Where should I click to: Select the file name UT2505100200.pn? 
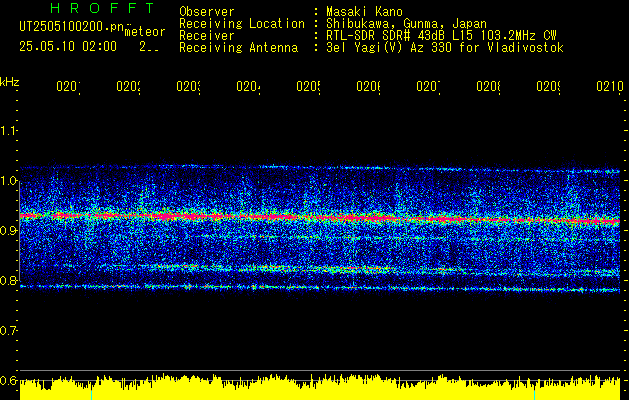[72, 27]
